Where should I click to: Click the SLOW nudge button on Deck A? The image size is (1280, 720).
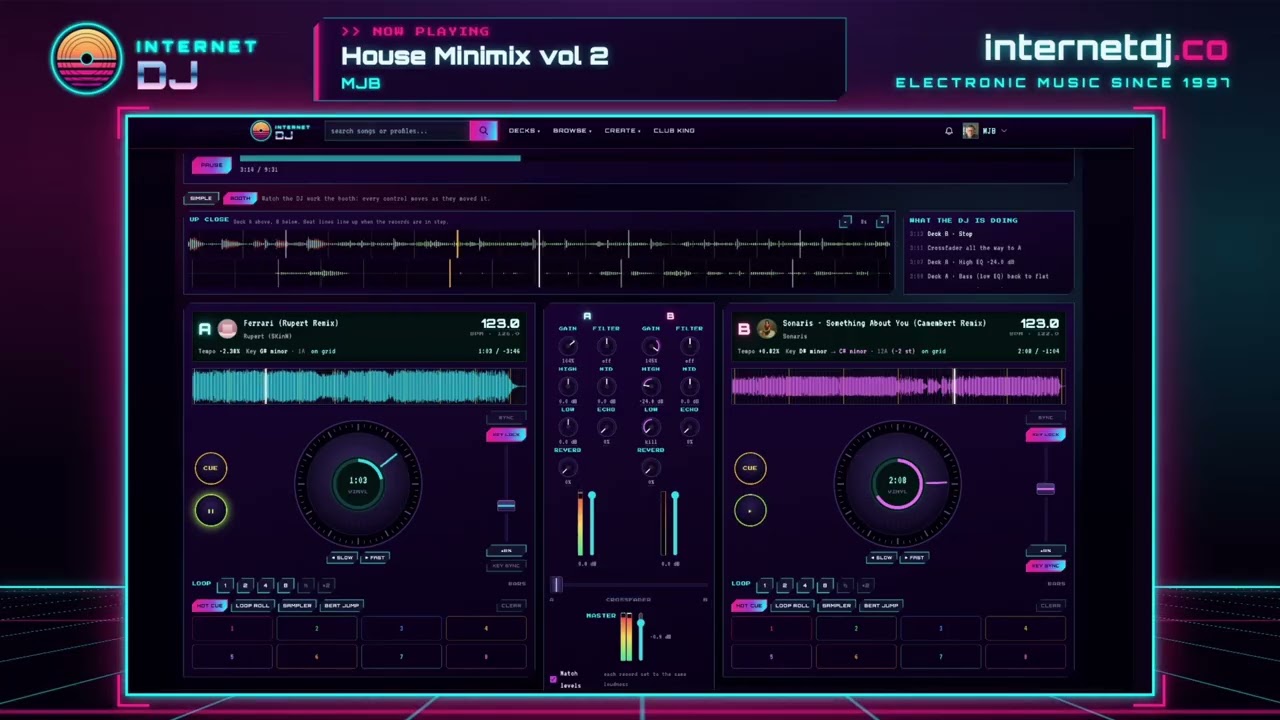(343, 557)
